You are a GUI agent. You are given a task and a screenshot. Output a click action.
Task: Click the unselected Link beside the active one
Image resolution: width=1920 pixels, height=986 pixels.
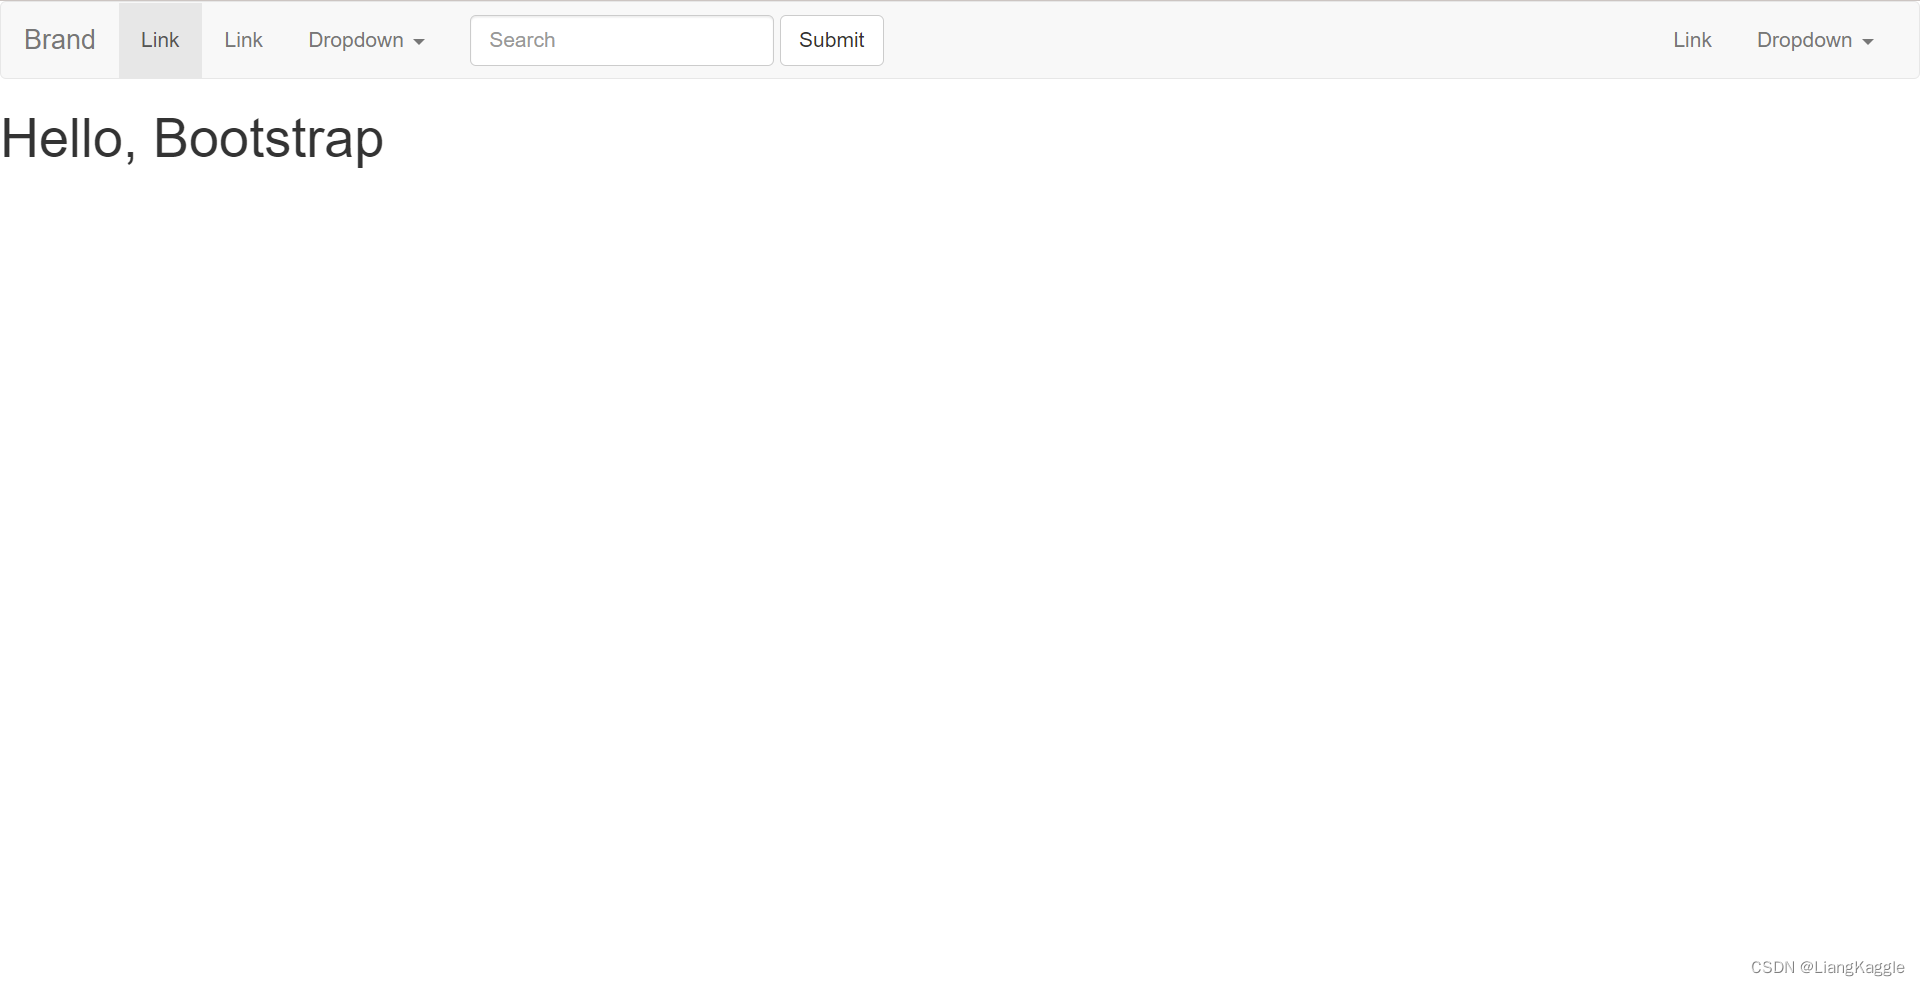(x=243, y=40)
